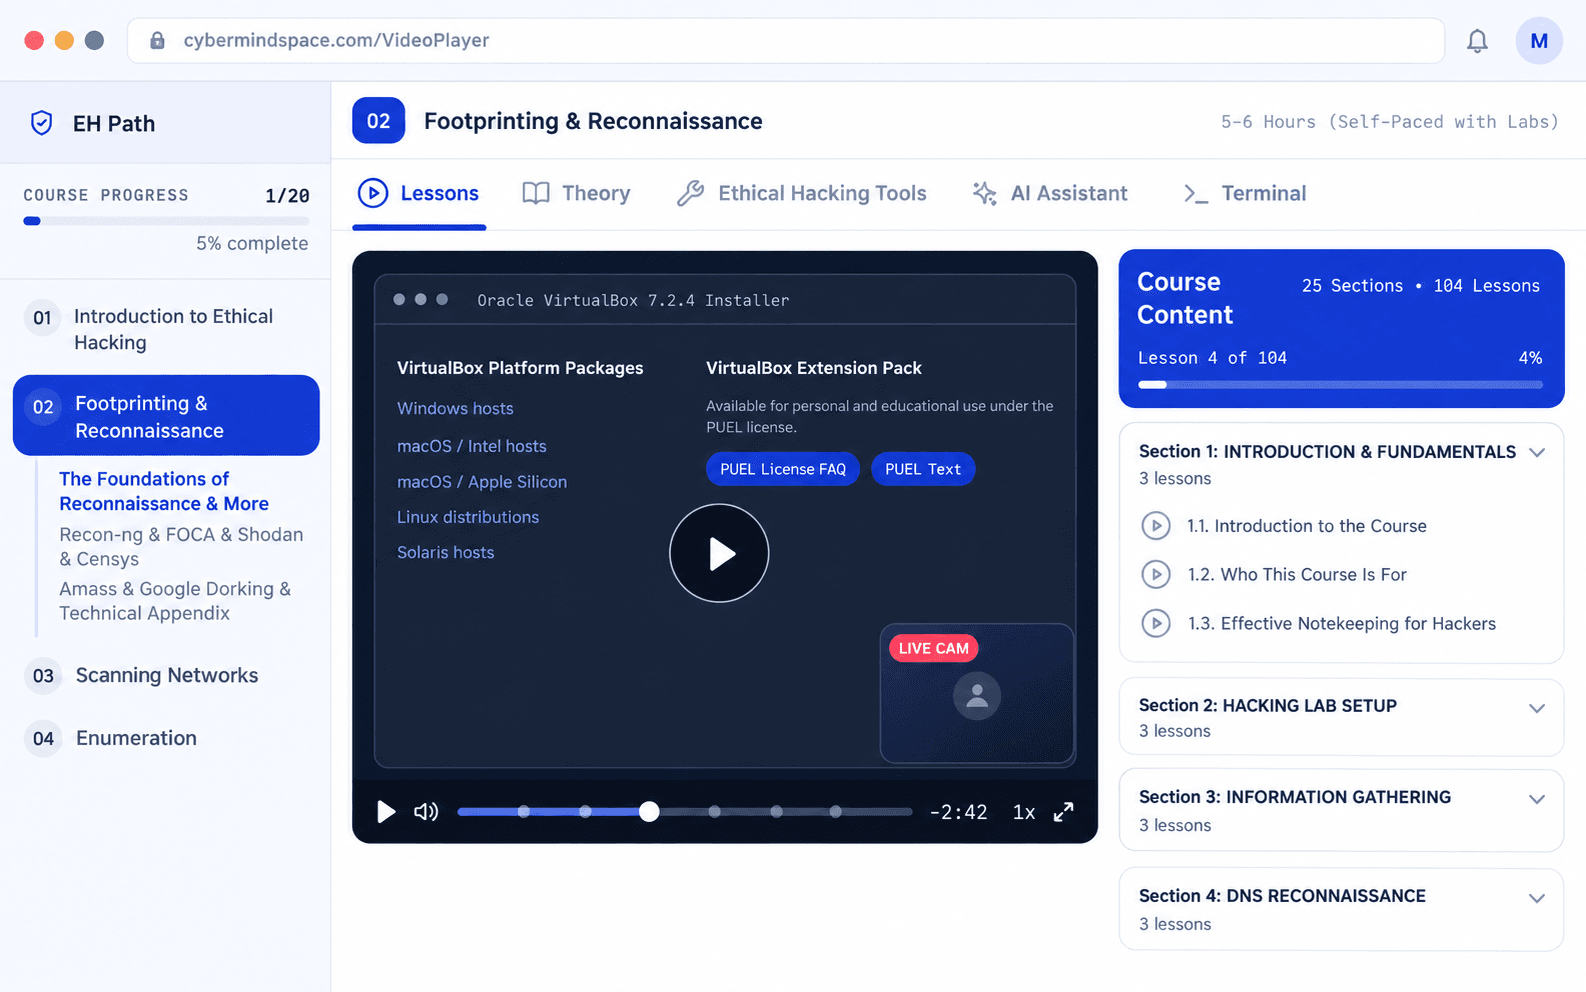The image size is (1586, 992).
Task: Expand Section 3 Information Gathering
Action: (x=1537, y=799)
